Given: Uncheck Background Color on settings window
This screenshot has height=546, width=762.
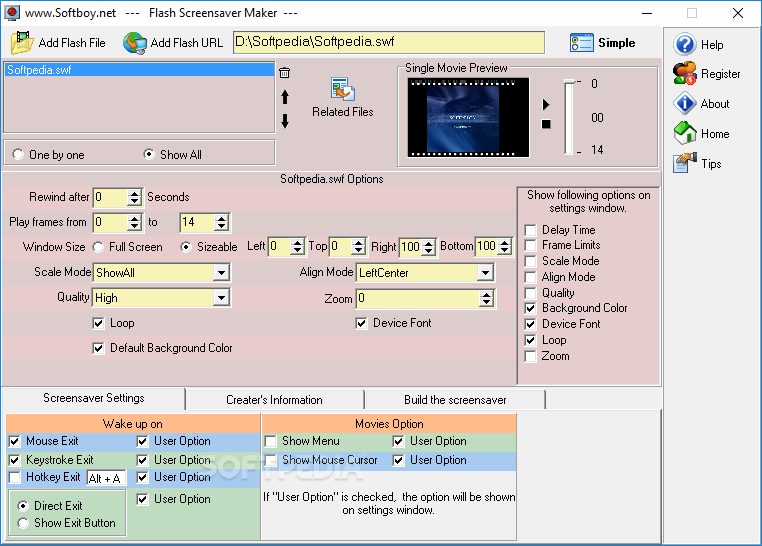Looking at the screenshot, I should point(531,308).
